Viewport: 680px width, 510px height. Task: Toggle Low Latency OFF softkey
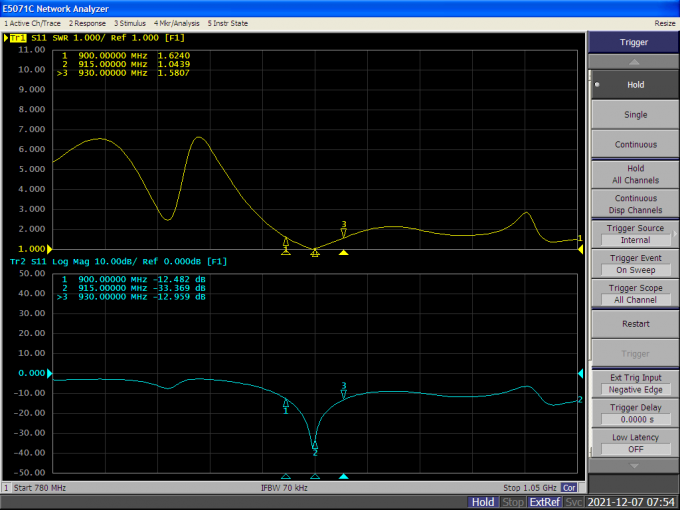(635, 443)
